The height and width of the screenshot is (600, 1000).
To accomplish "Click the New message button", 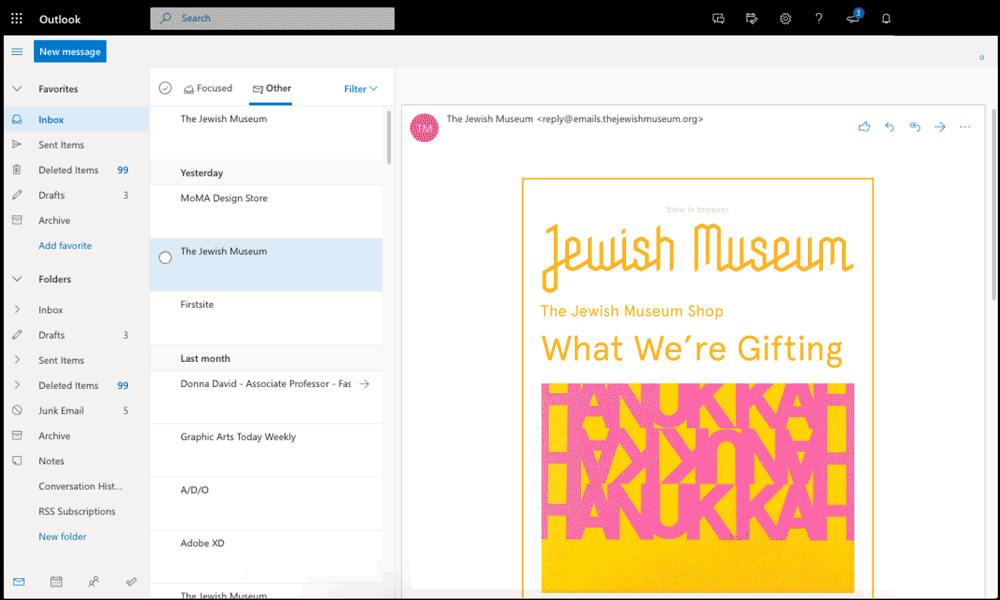I will [70, 52].
